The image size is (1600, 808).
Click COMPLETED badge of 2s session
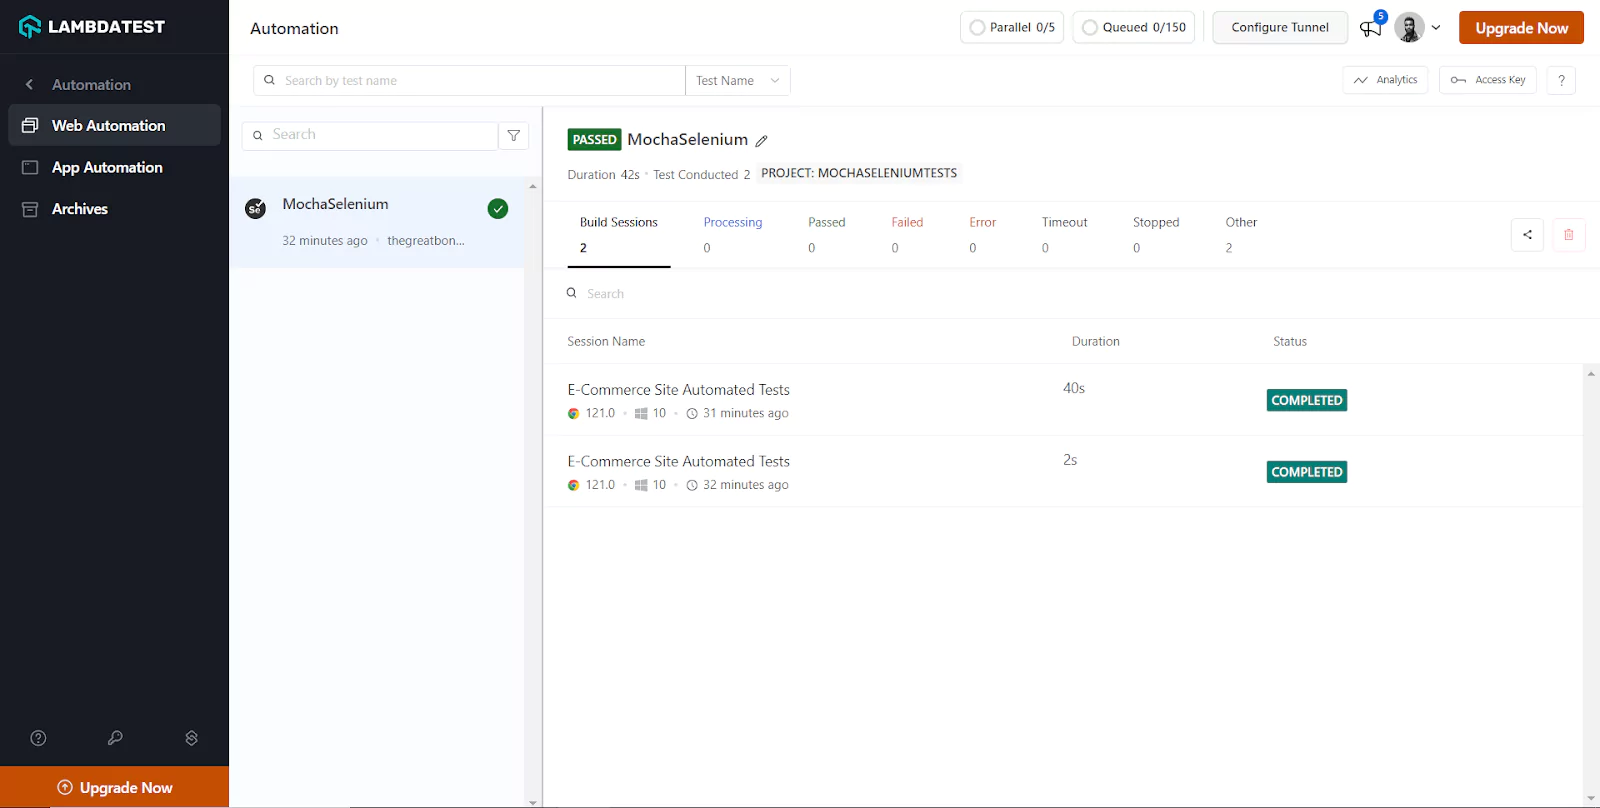click(1306, 472)
